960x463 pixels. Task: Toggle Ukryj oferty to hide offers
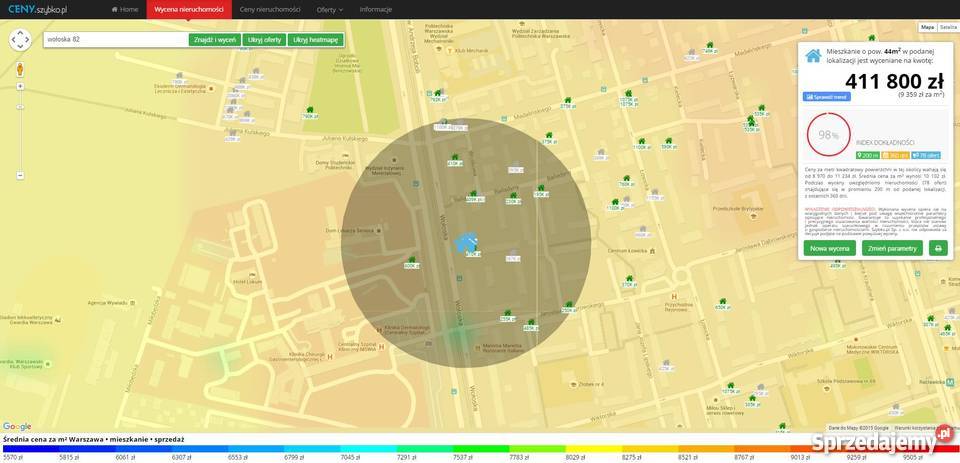[264, 40]
